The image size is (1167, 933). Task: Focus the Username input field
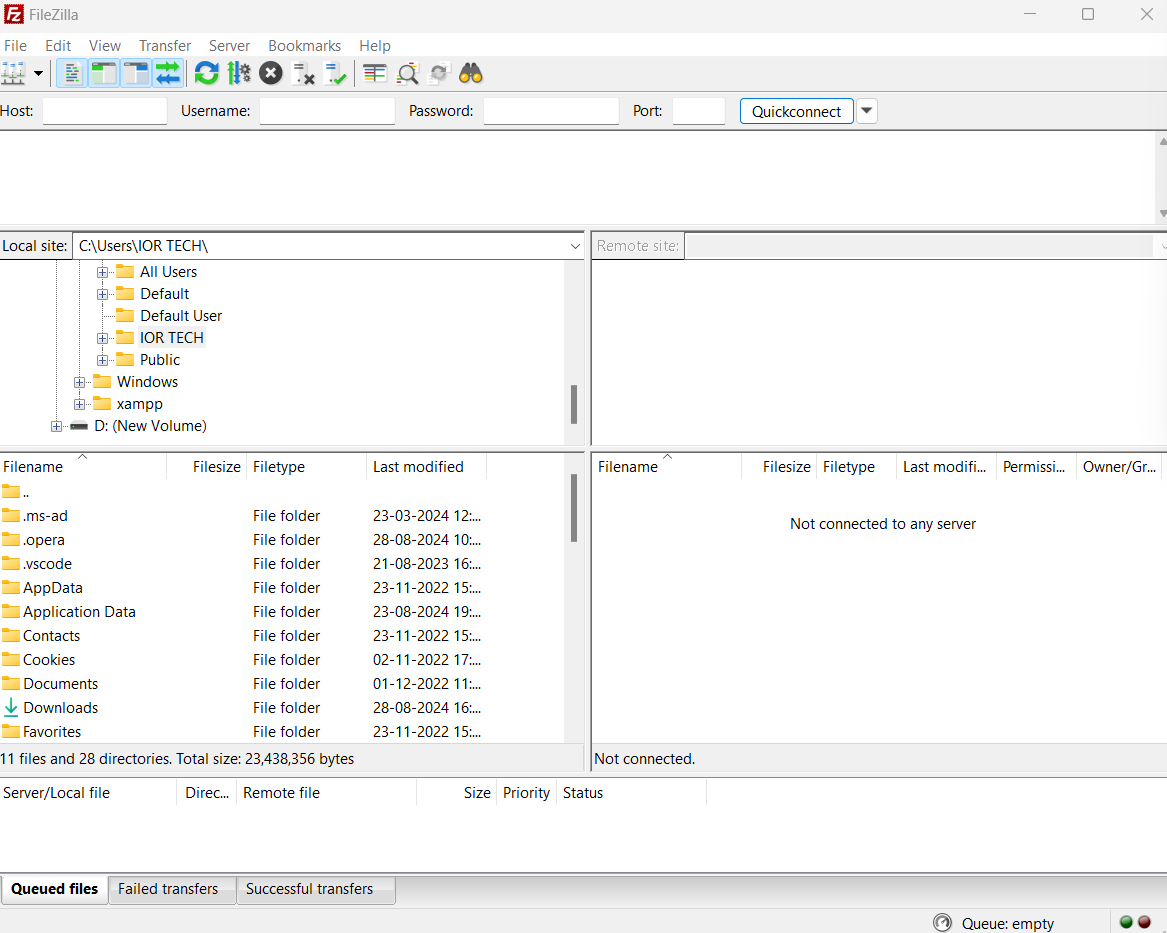pyautogui.click(x=327, y=111)
